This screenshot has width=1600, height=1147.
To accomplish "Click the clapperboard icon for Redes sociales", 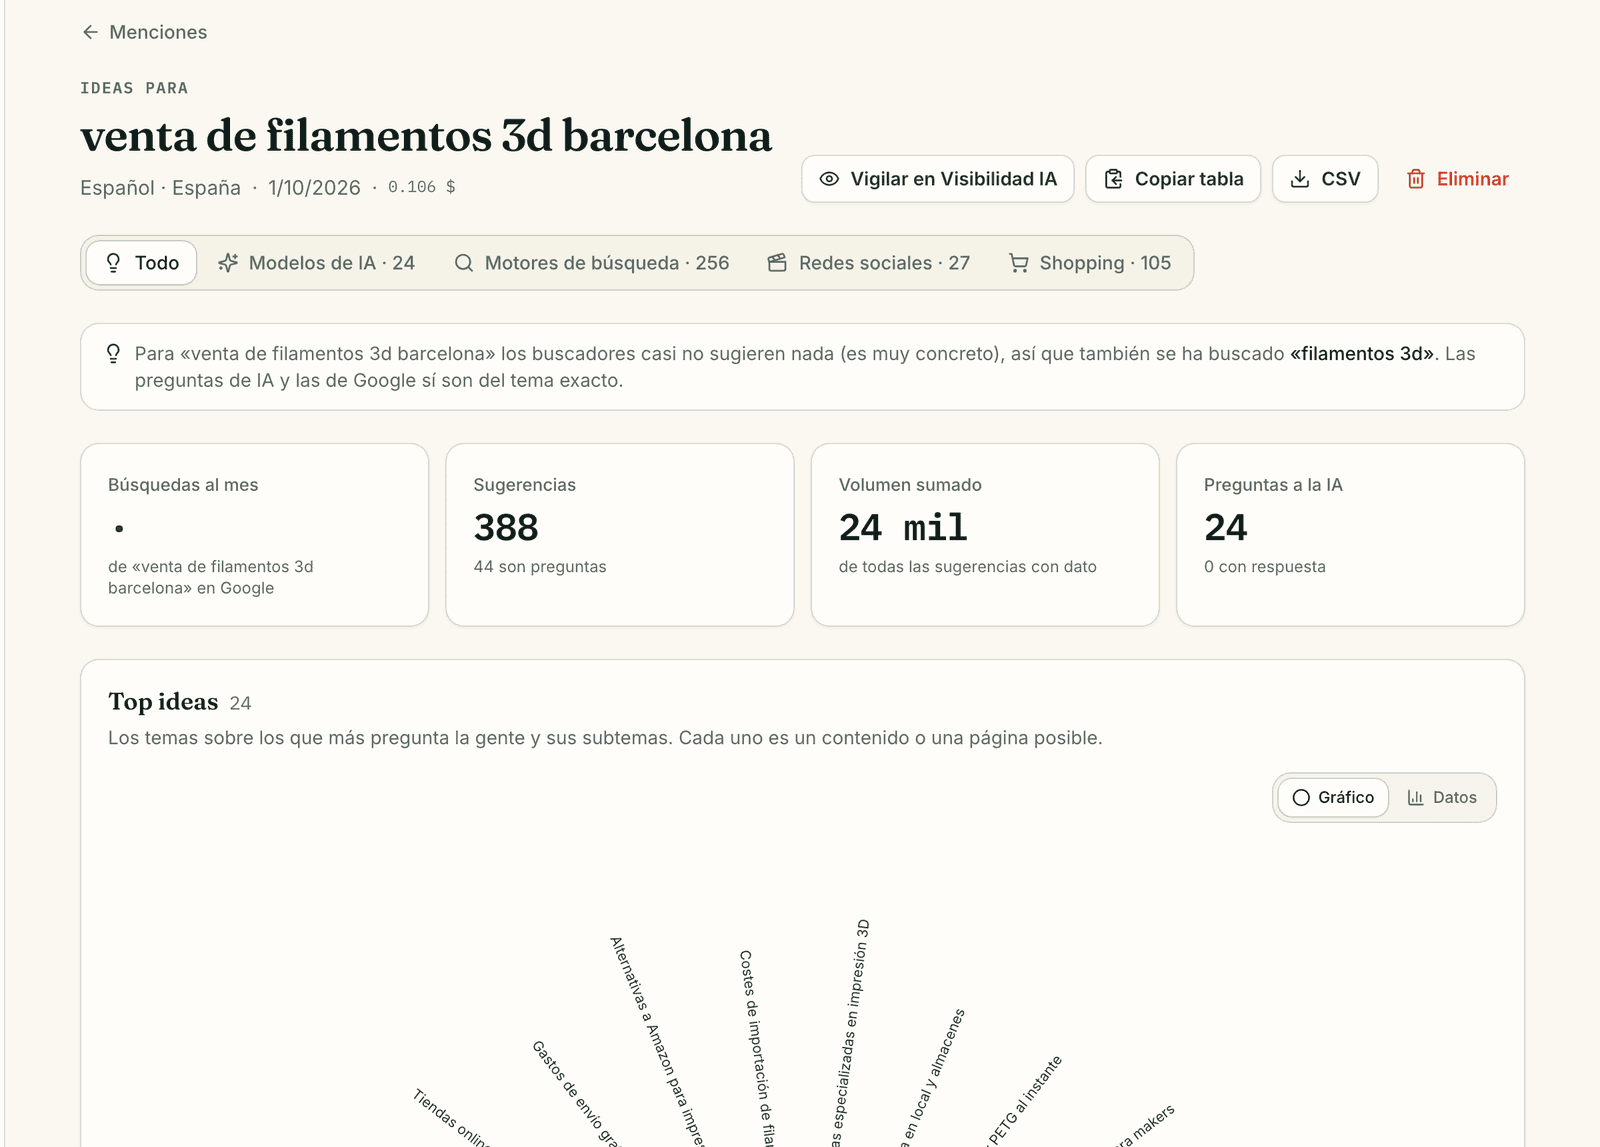I will [x=777, y=263].
